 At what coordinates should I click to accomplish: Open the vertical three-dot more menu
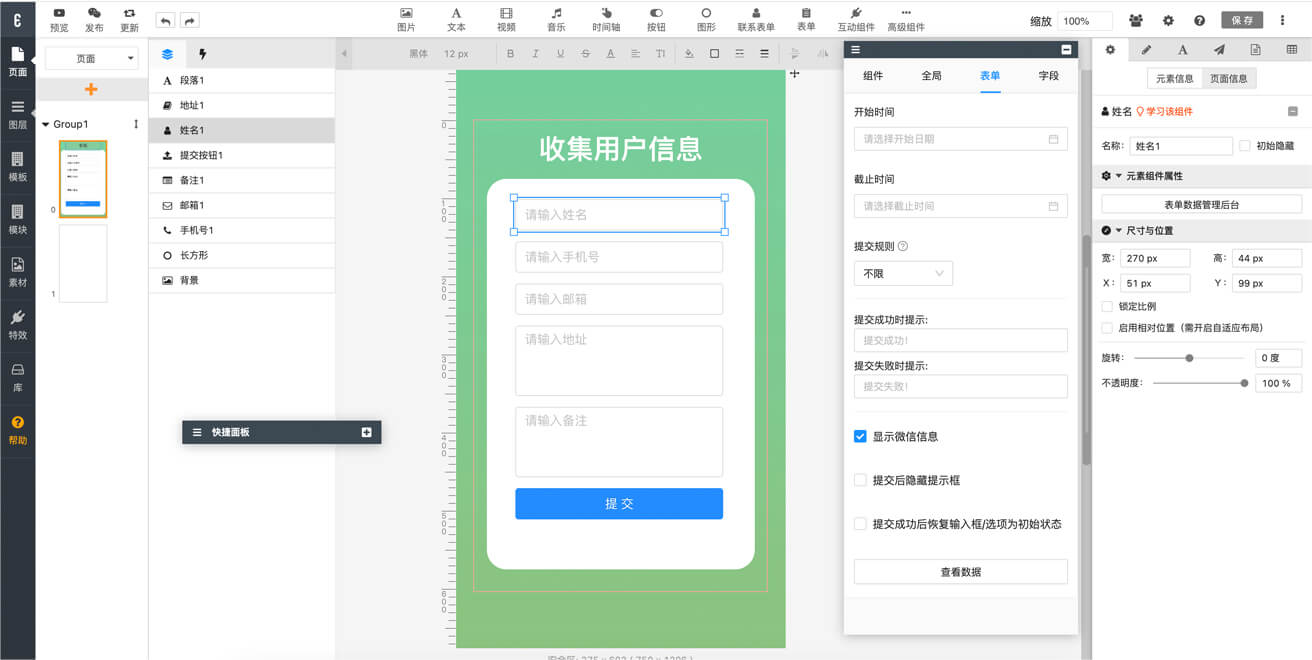coord(1283,20)
